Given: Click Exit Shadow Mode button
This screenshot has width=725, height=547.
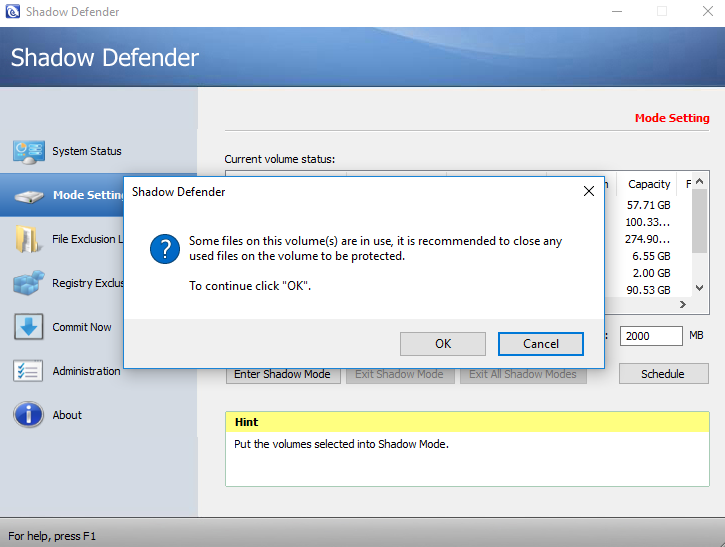Looking at the screenshot, I should point(400,376).
